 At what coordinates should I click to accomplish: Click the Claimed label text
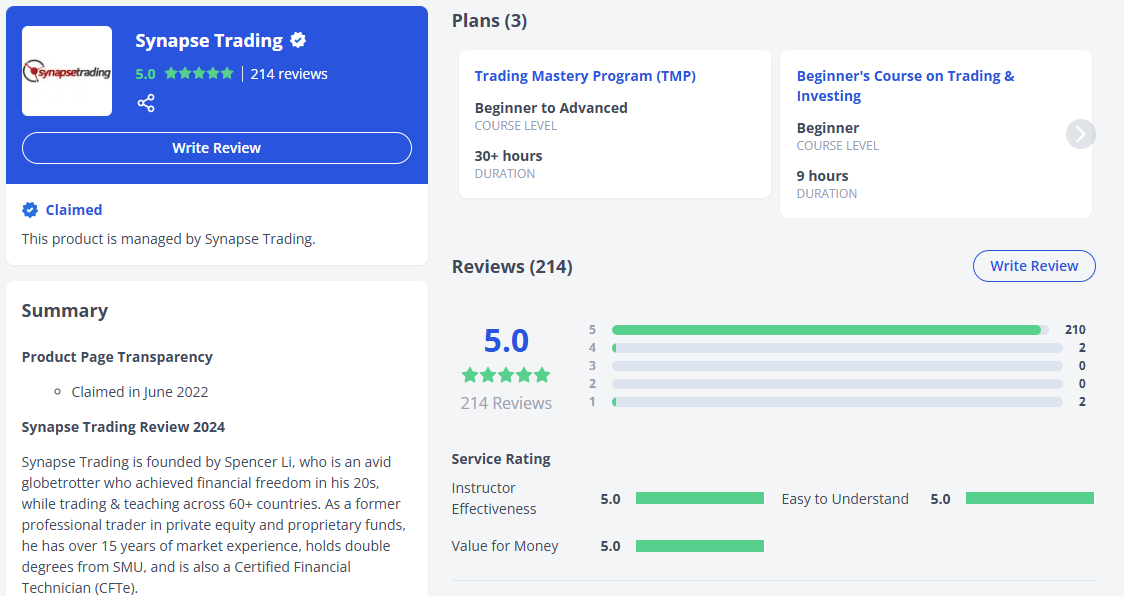click(x=74, y=210)
